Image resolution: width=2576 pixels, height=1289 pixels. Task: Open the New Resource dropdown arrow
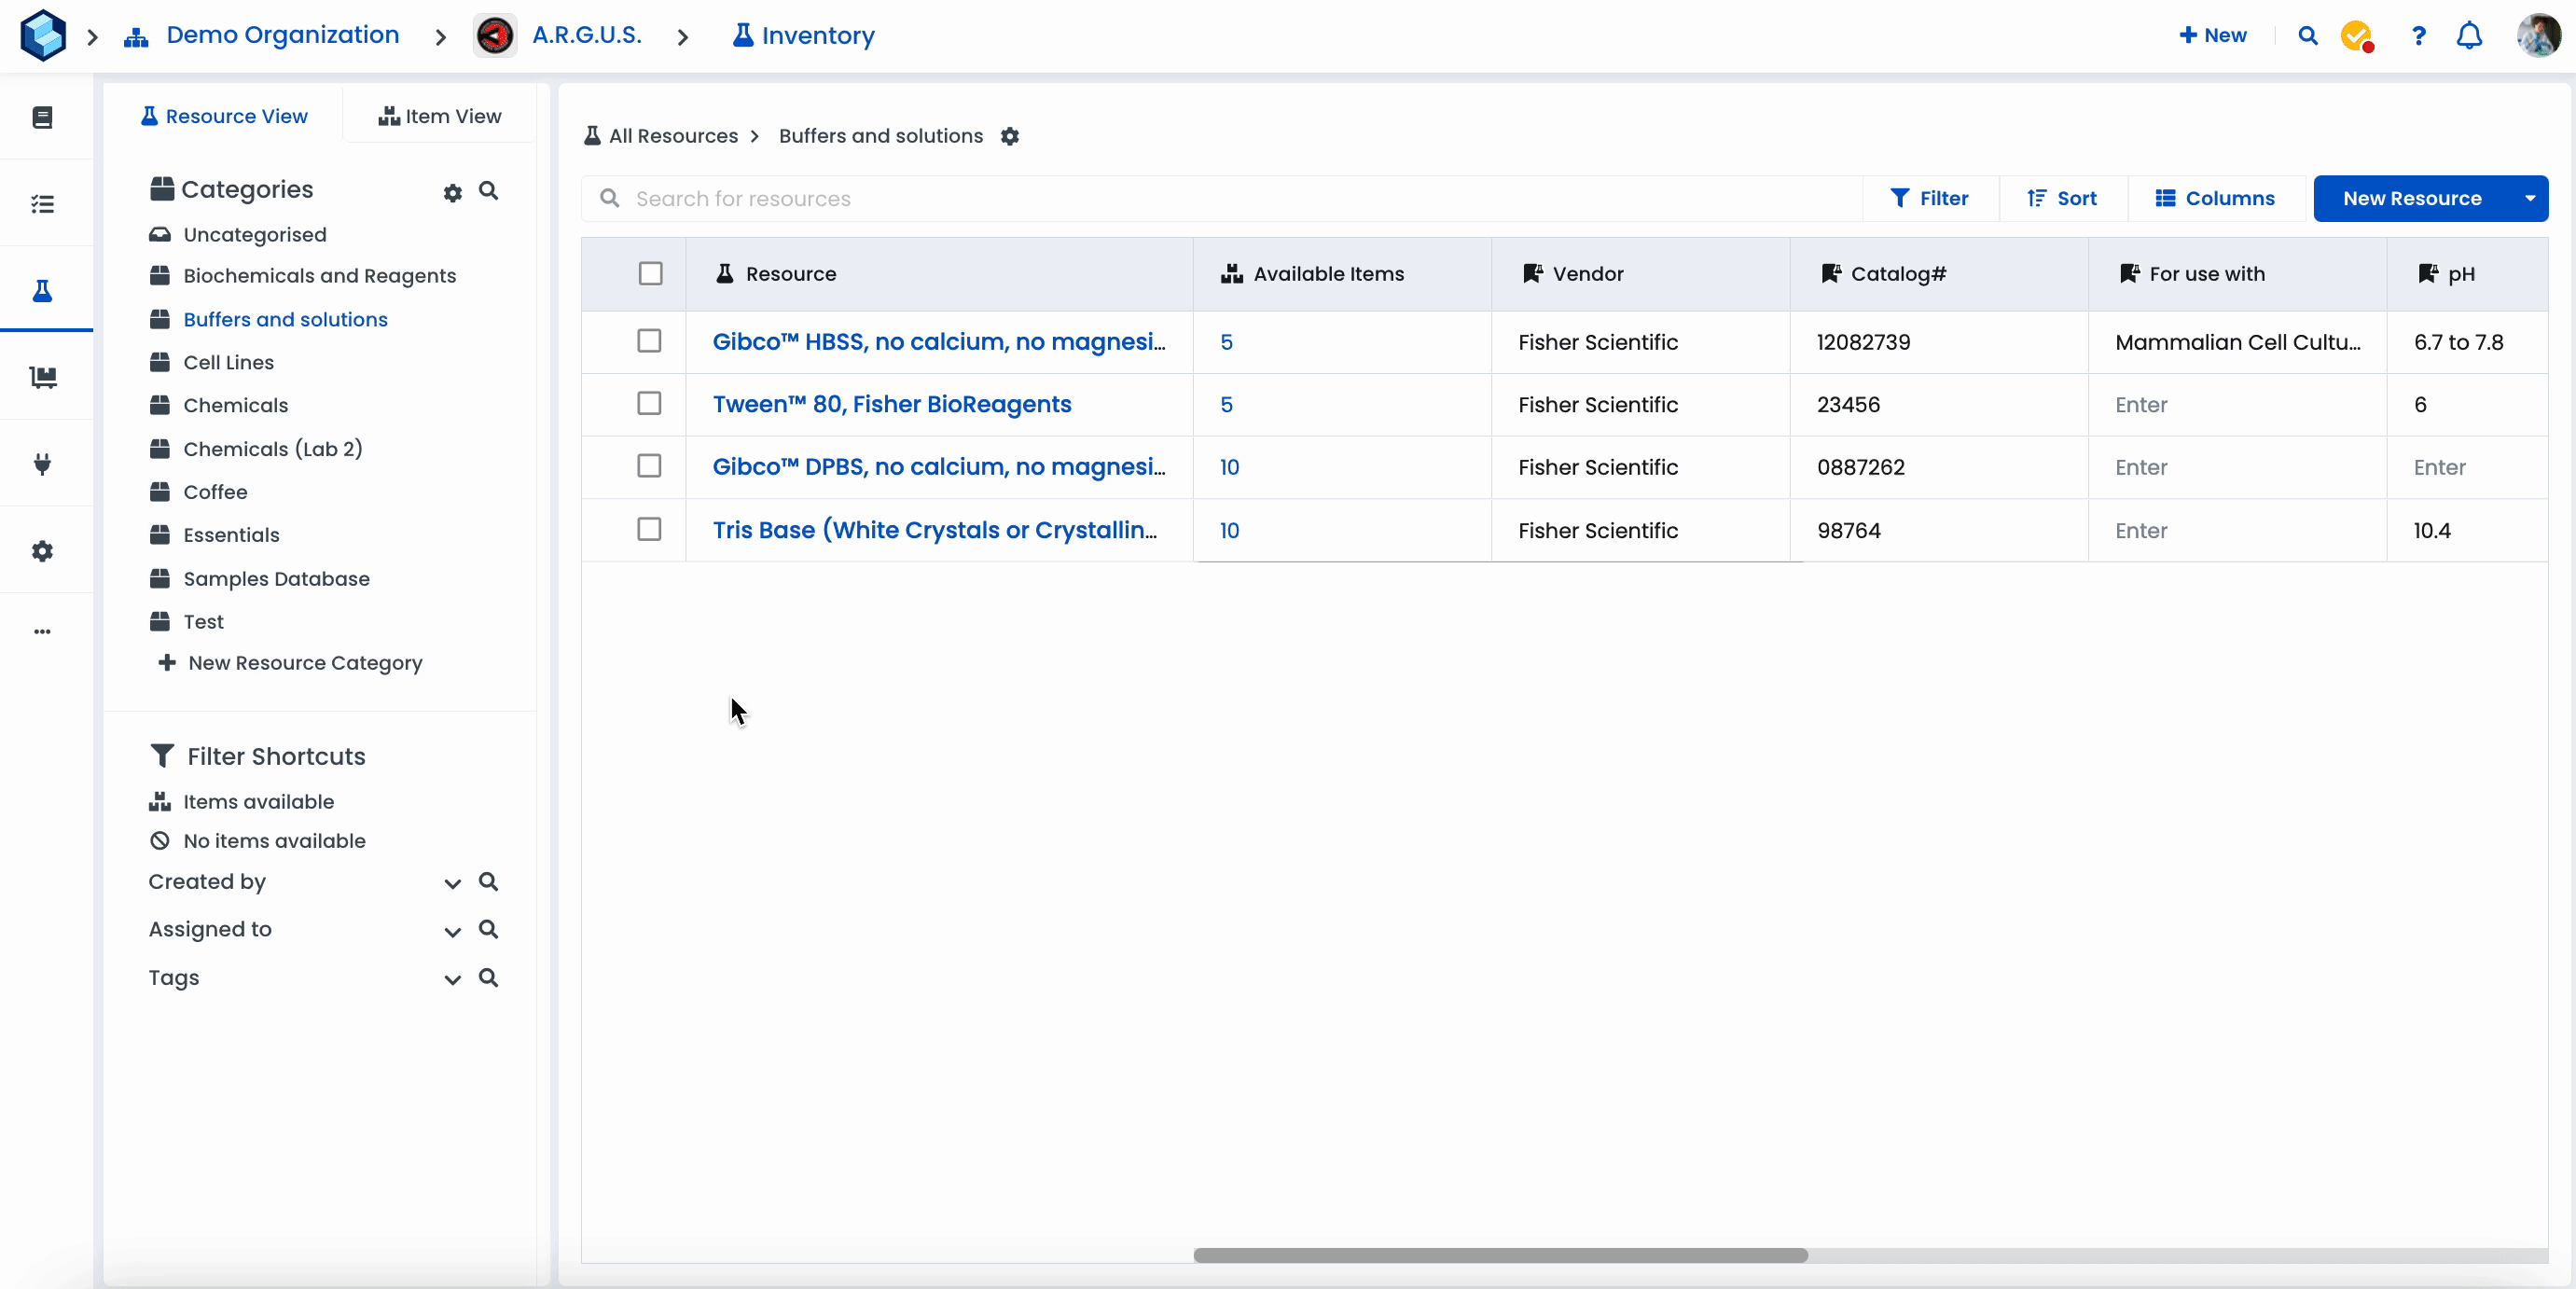click(x=2529, y=198)
